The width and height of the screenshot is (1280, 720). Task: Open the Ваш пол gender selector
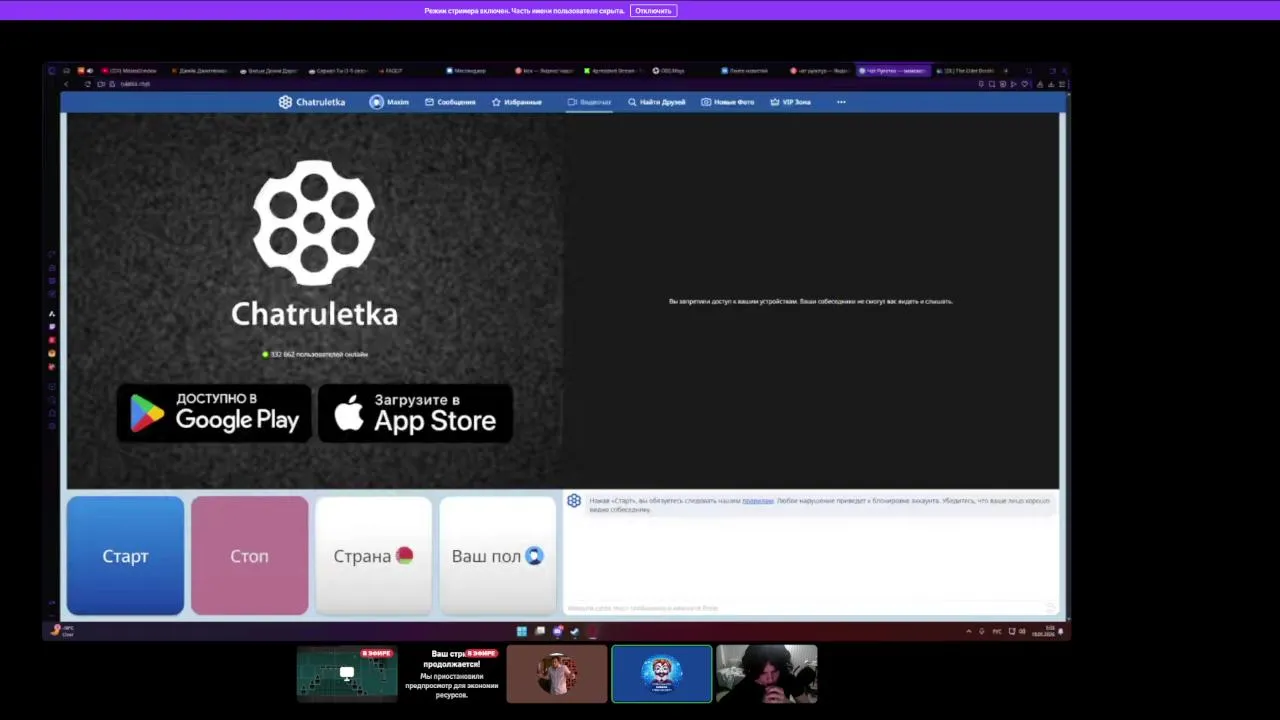497,556
